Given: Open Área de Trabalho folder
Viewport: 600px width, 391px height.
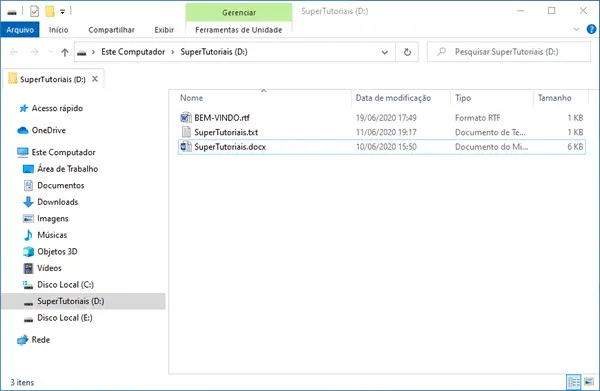Looking at the screenshot, I should [x=67, y=169].
